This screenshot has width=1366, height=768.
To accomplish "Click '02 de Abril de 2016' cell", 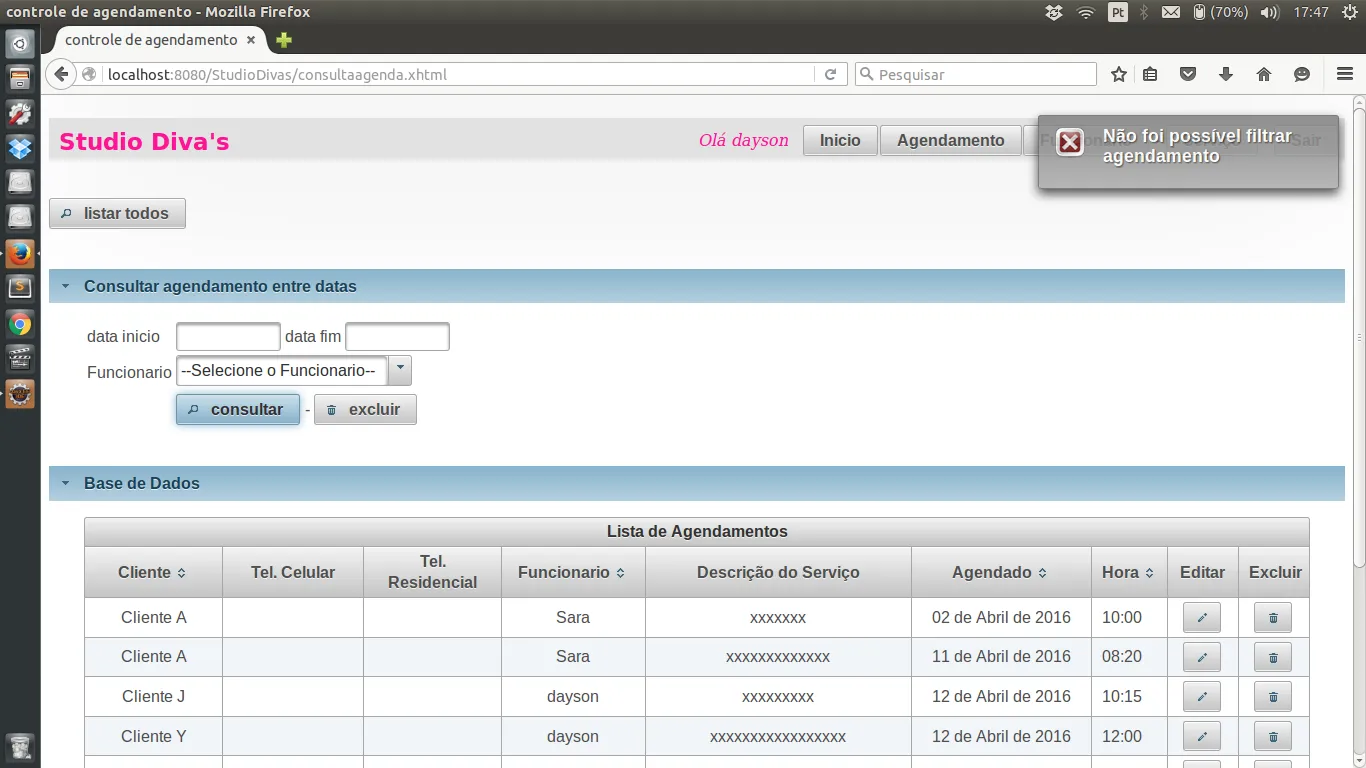I will (x=1001, y=618).
